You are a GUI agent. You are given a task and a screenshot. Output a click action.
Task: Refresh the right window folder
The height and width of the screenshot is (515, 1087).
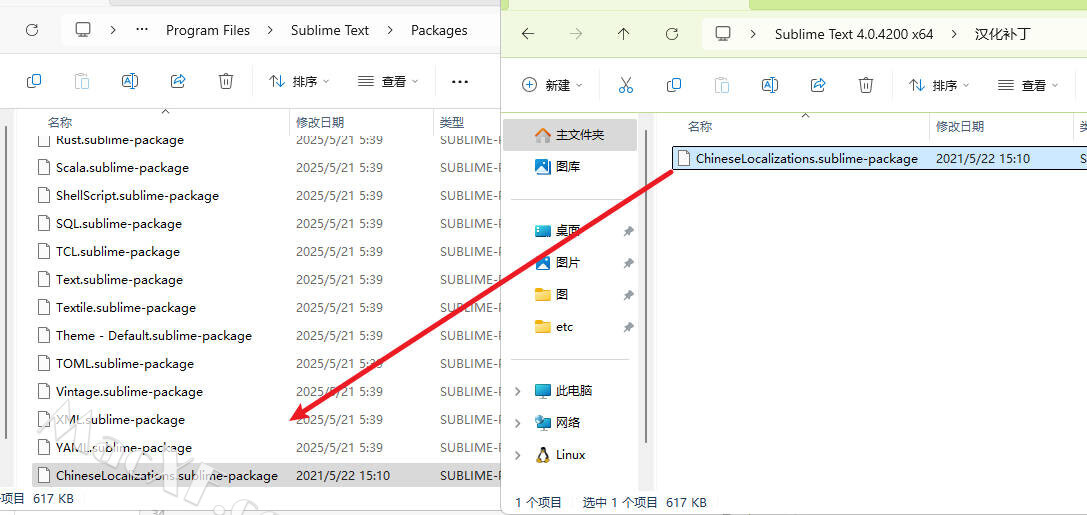point(671,33)
